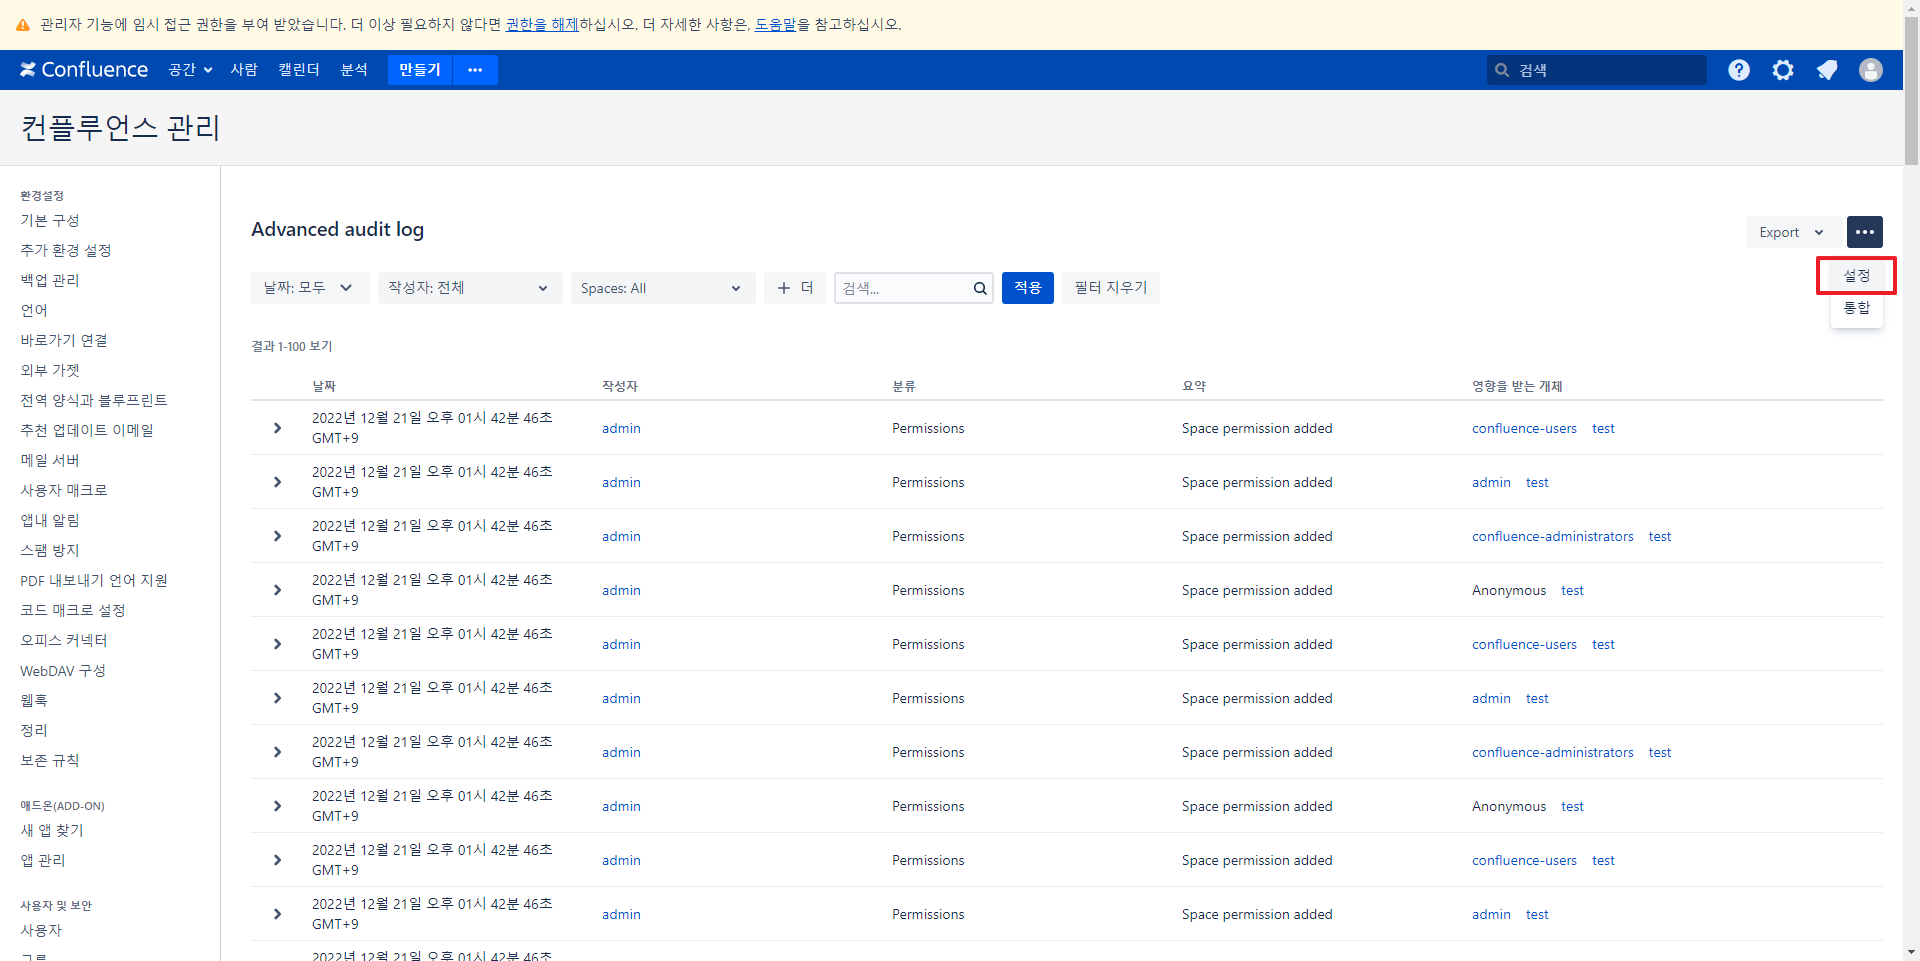Go to 사람 in the top navigation
Image resolution: width=1920 pixels, height=961 pixels.
pos(244,70)
